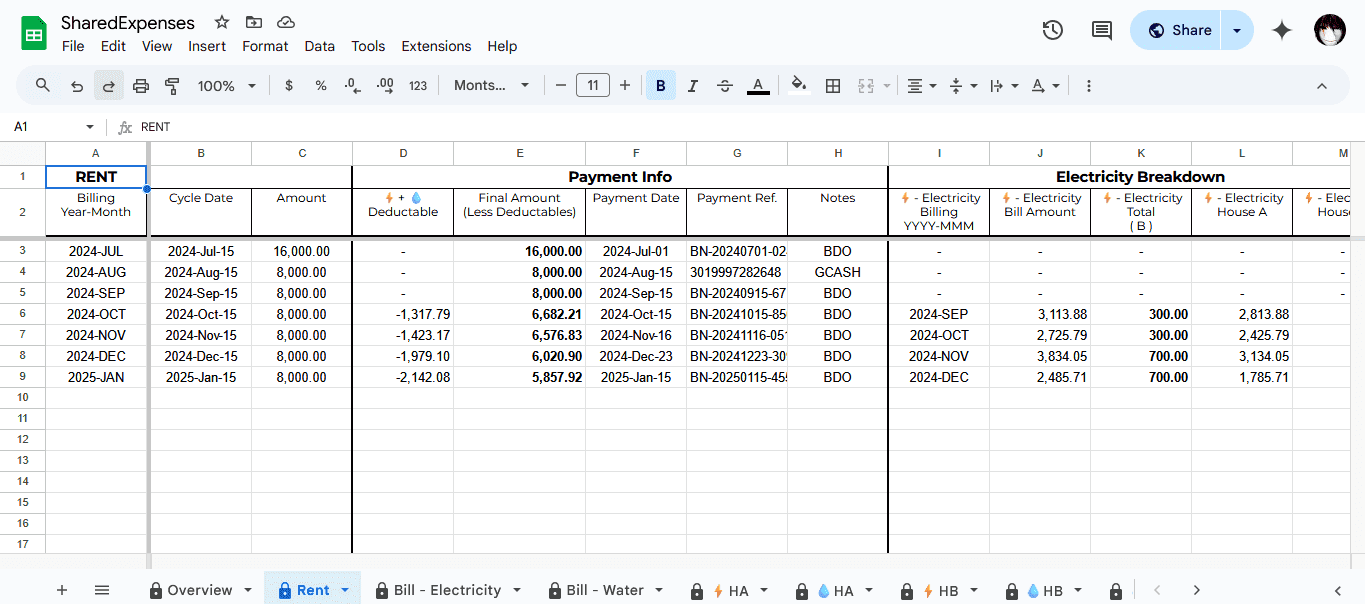Click the font size input field
Viewport: 1365px width, 604px height.
pos(593,86)
